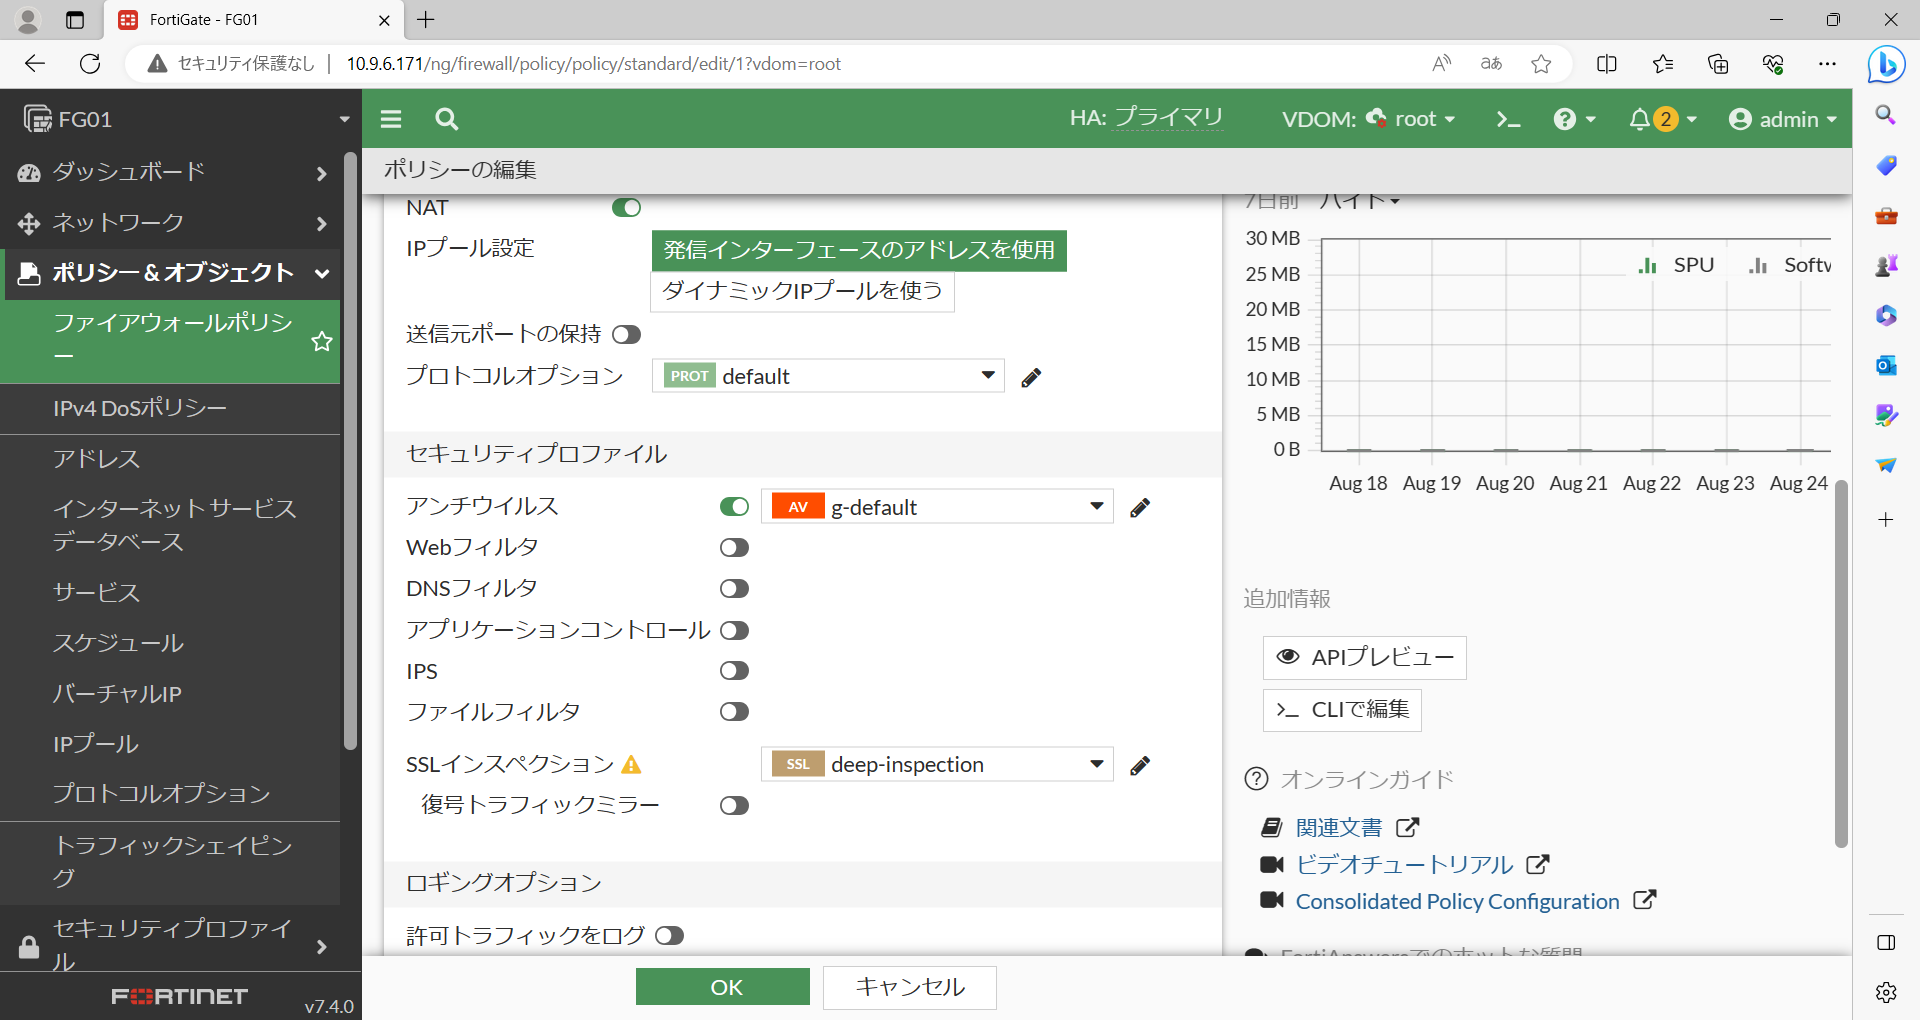1920x1020 pixels.
Task: Edit the deep-inspection SSL profile via pencil icon
Action: [1140, 765]
